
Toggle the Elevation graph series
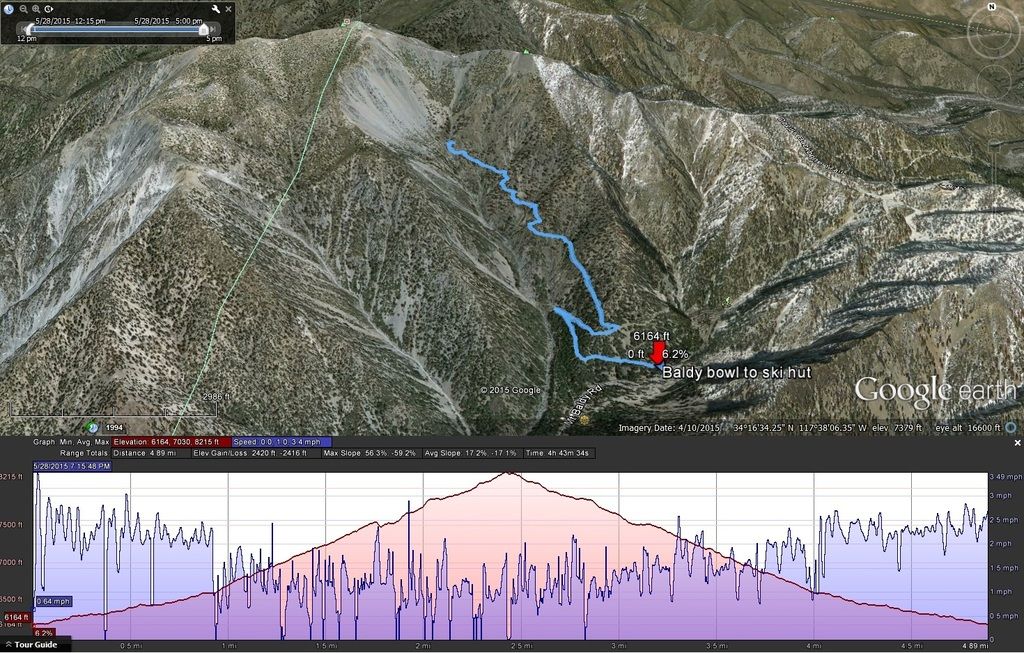click(171, 442)
